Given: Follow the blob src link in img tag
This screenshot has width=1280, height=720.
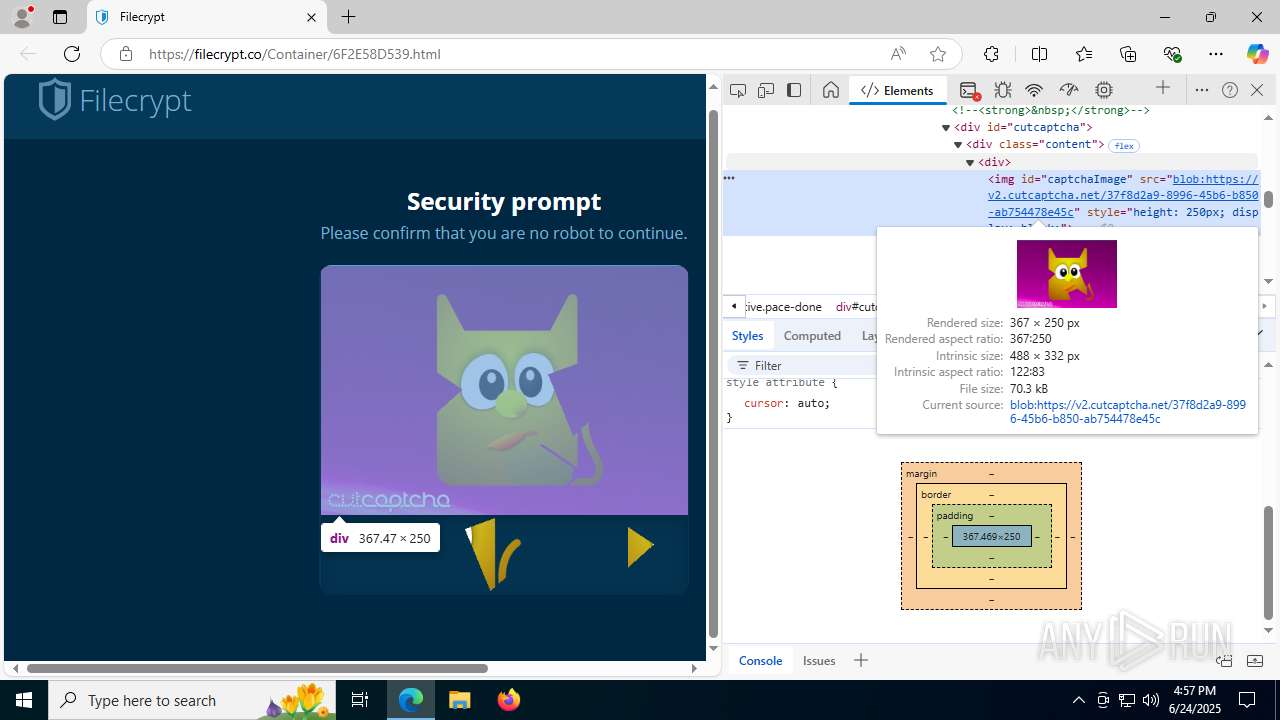Looking at the screenshot, I should click(1123, 195).
